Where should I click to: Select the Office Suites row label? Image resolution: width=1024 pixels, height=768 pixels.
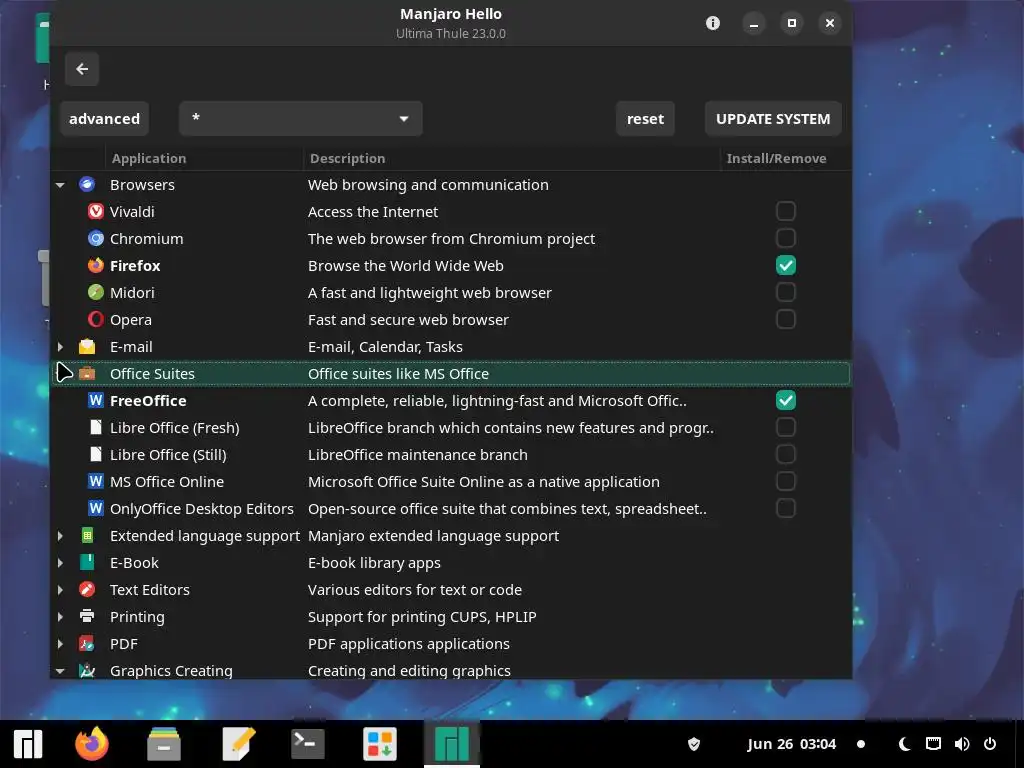[x=152, y=374]
